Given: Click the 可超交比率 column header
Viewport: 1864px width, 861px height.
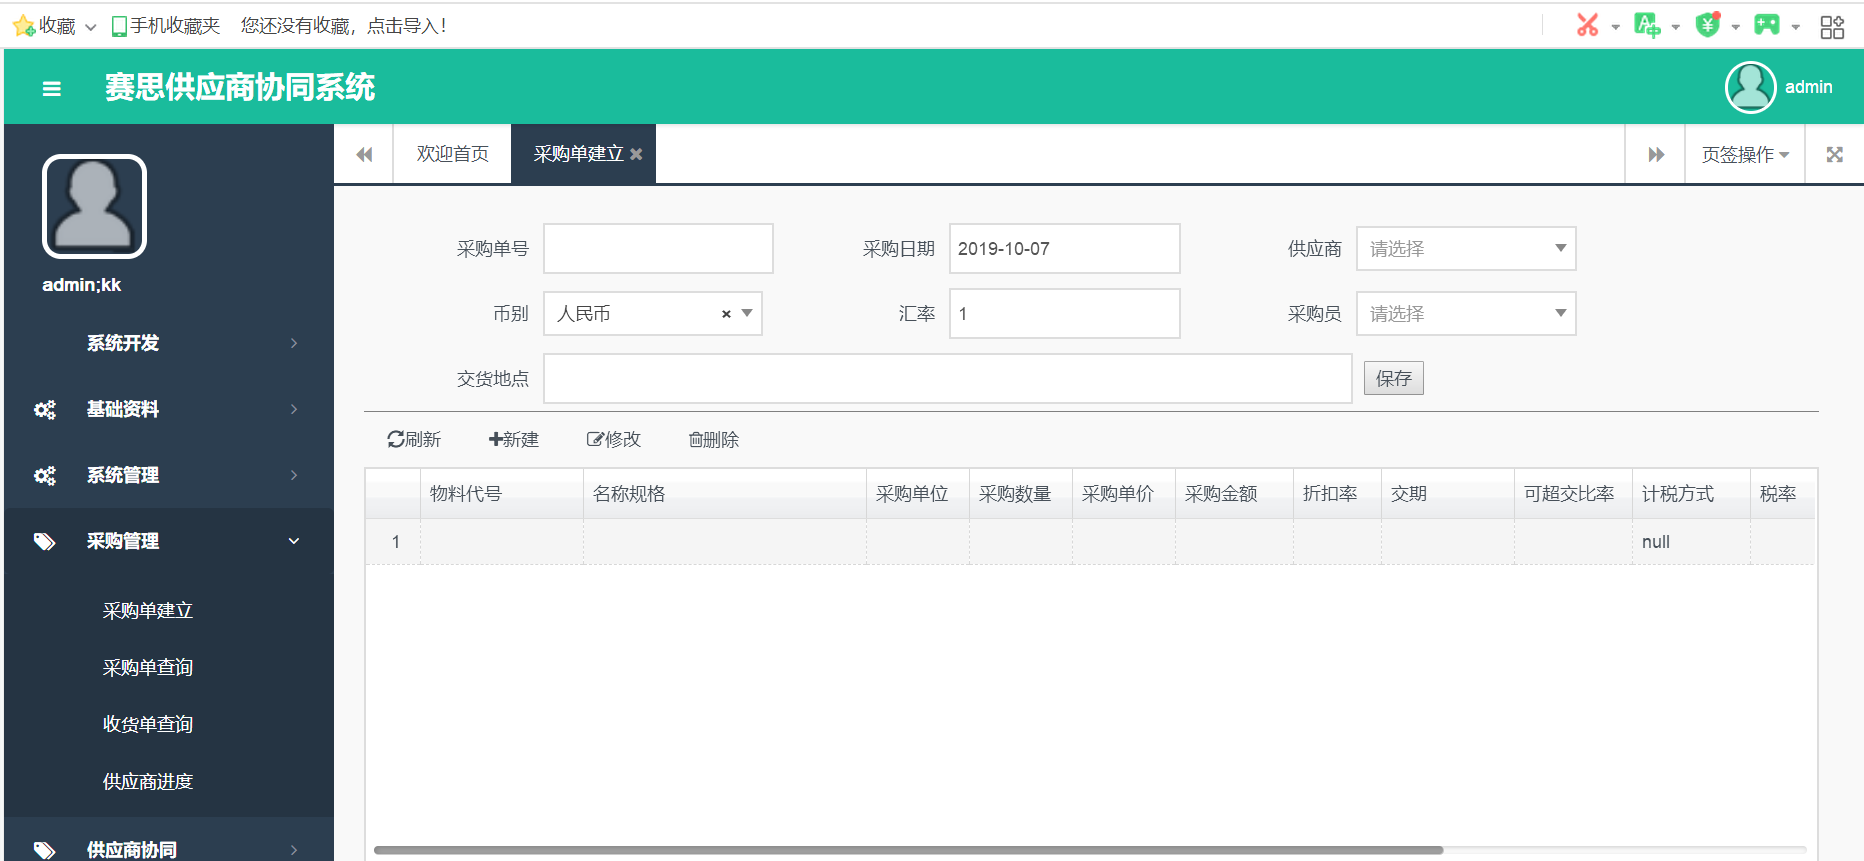Looking at the screenshot, I should coord(1573,494).
